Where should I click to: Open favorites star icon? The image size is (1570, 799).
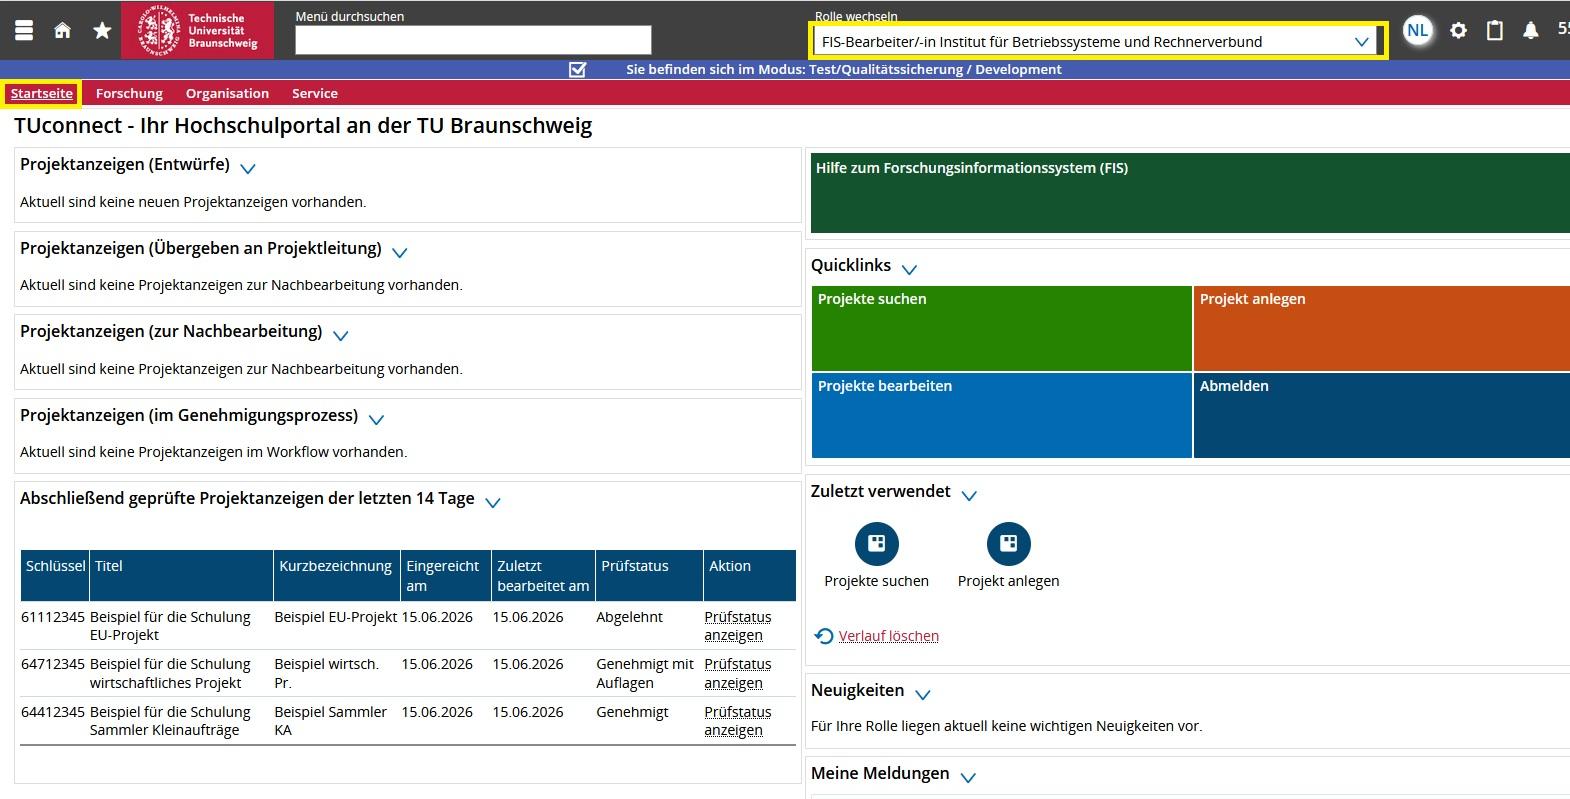102,31
